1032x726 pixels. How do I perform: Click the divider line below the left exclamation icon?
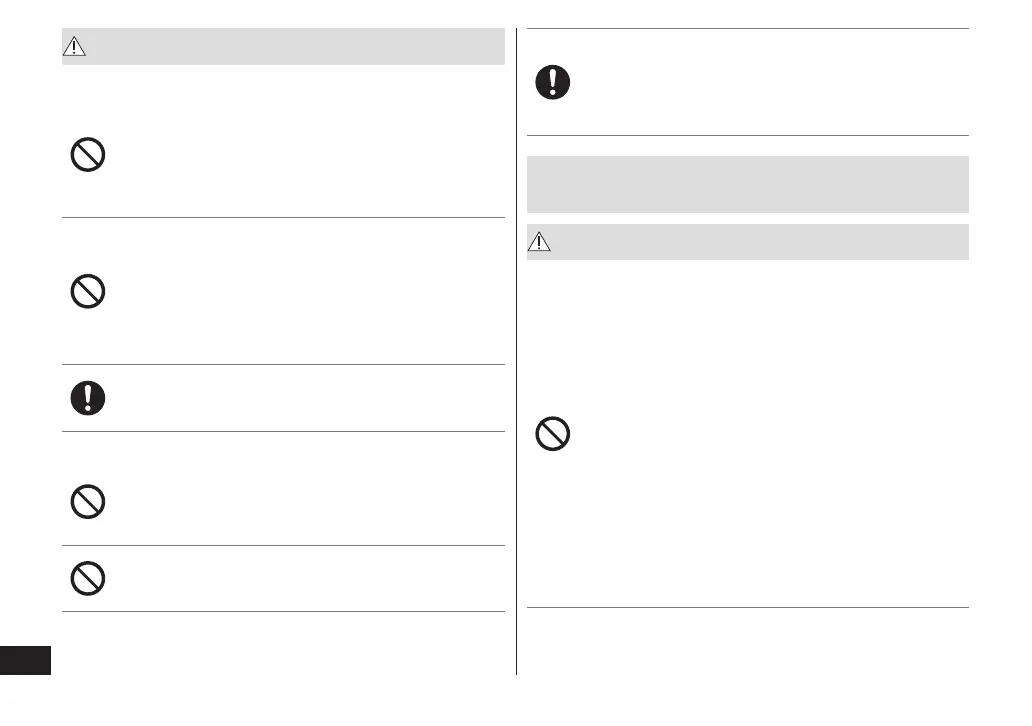[283, 432]
